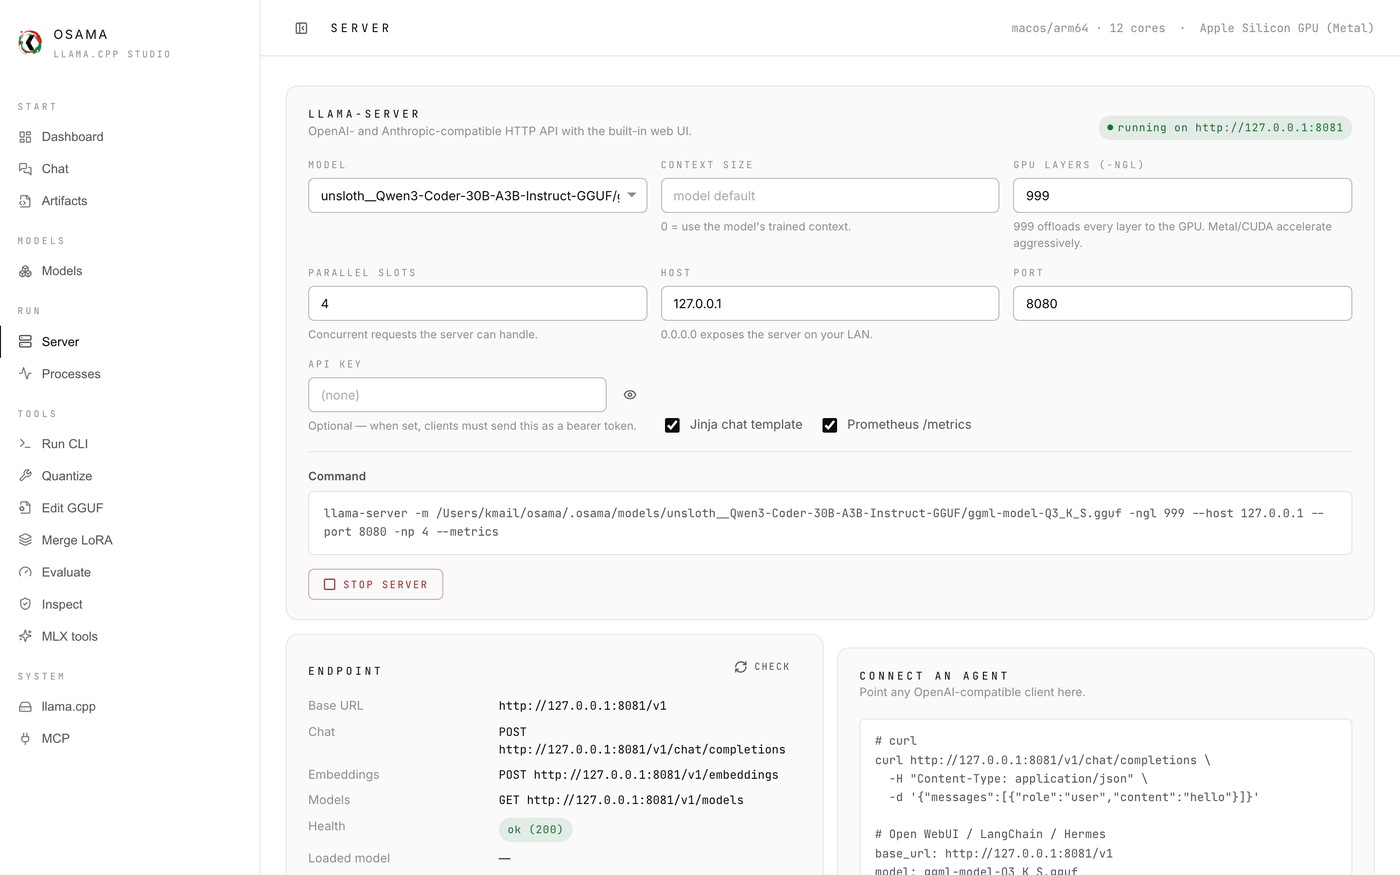The width and height of the screenshot is (1400, 875).
Task: Click the Models cubes icon
Action: (25, 271)
